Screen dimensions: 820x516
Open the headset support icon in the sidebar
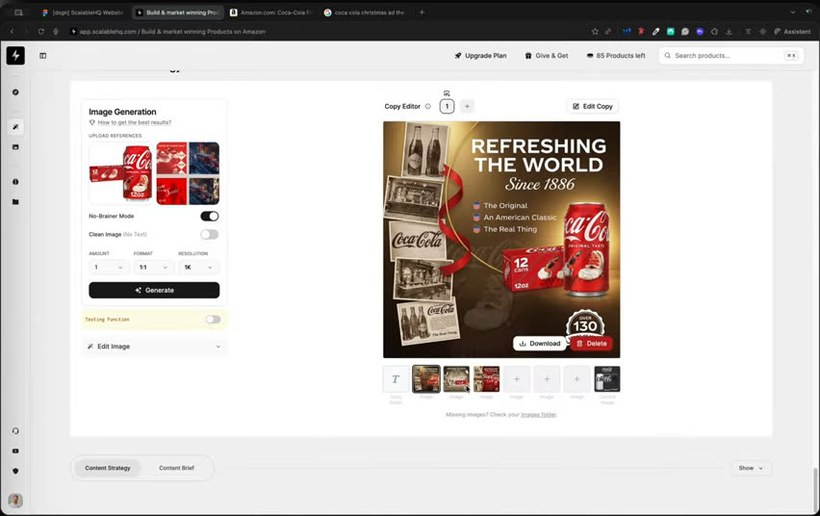click(x=16, y=431)
